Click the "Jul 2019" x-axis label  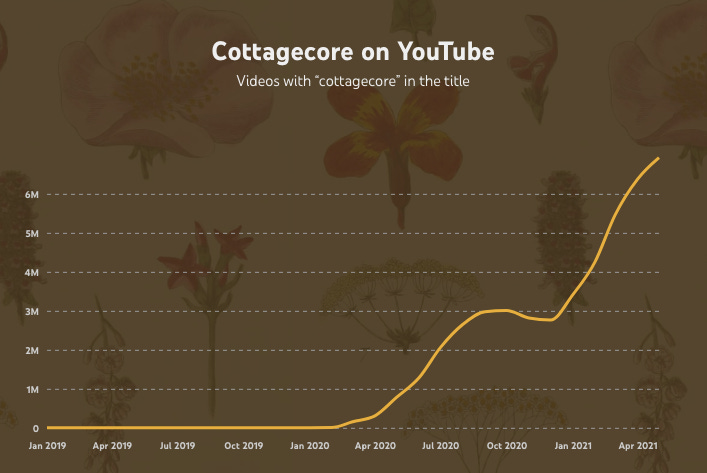(178, 446)
